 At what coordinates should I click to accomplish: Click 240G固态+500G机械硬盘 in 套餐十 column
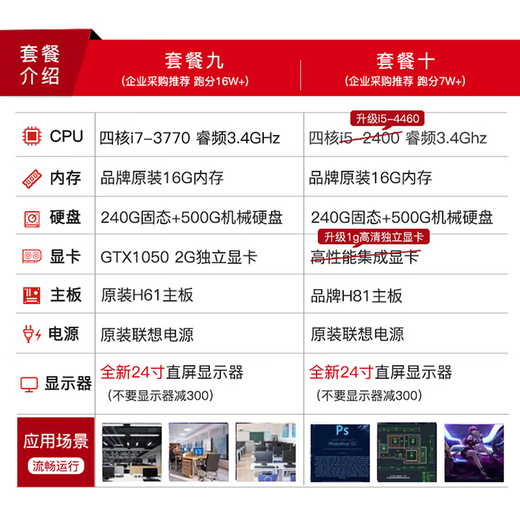click(402, 217)
